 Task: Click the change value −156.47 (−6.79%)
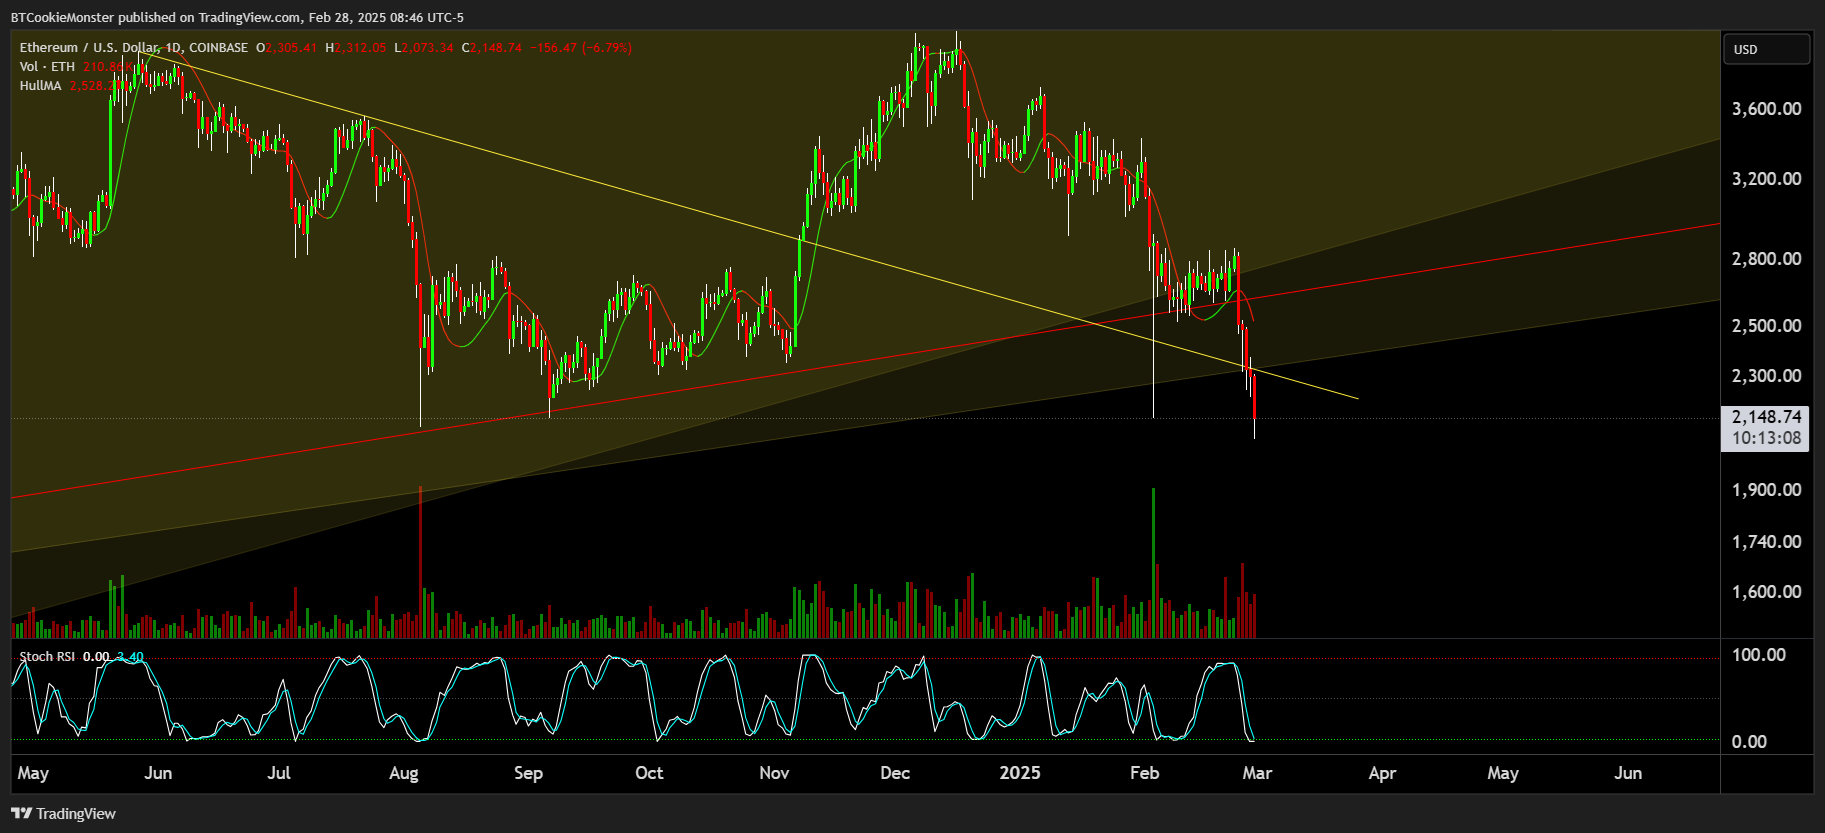(581, 48)
